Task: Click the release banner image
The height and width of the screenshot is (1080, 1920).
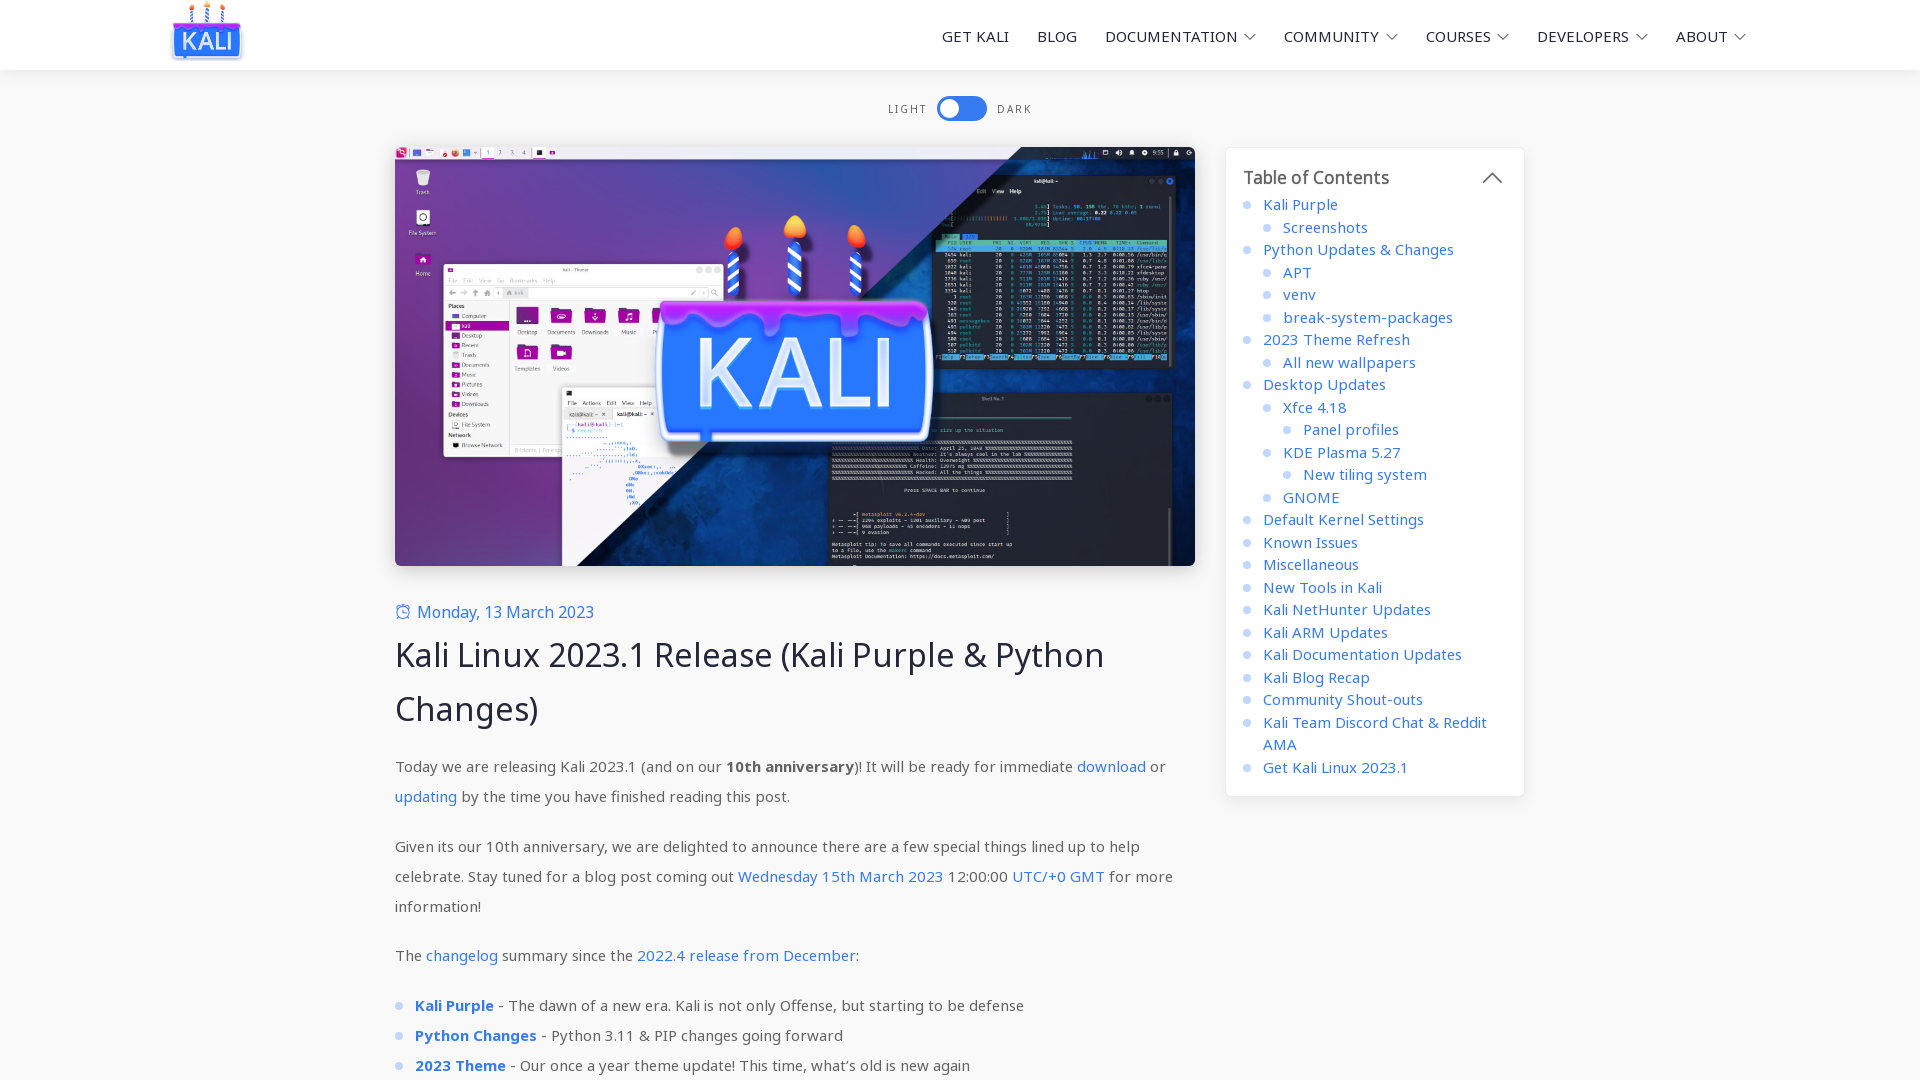Action: coord(795,357)
